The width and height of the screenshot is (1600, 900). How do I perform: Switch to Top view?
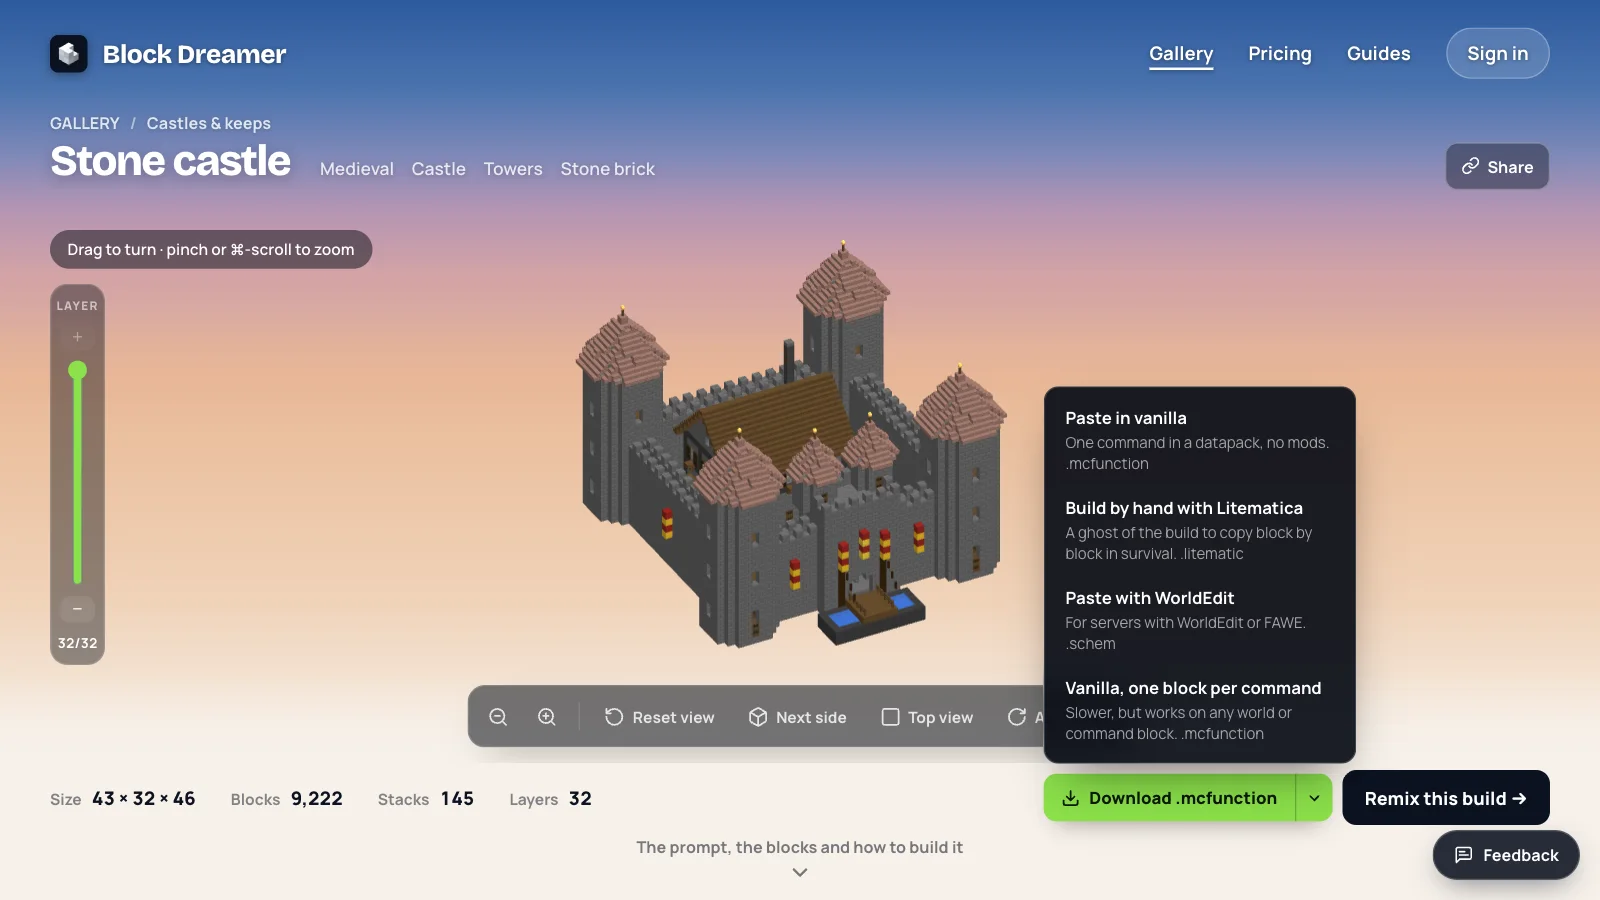927,717
